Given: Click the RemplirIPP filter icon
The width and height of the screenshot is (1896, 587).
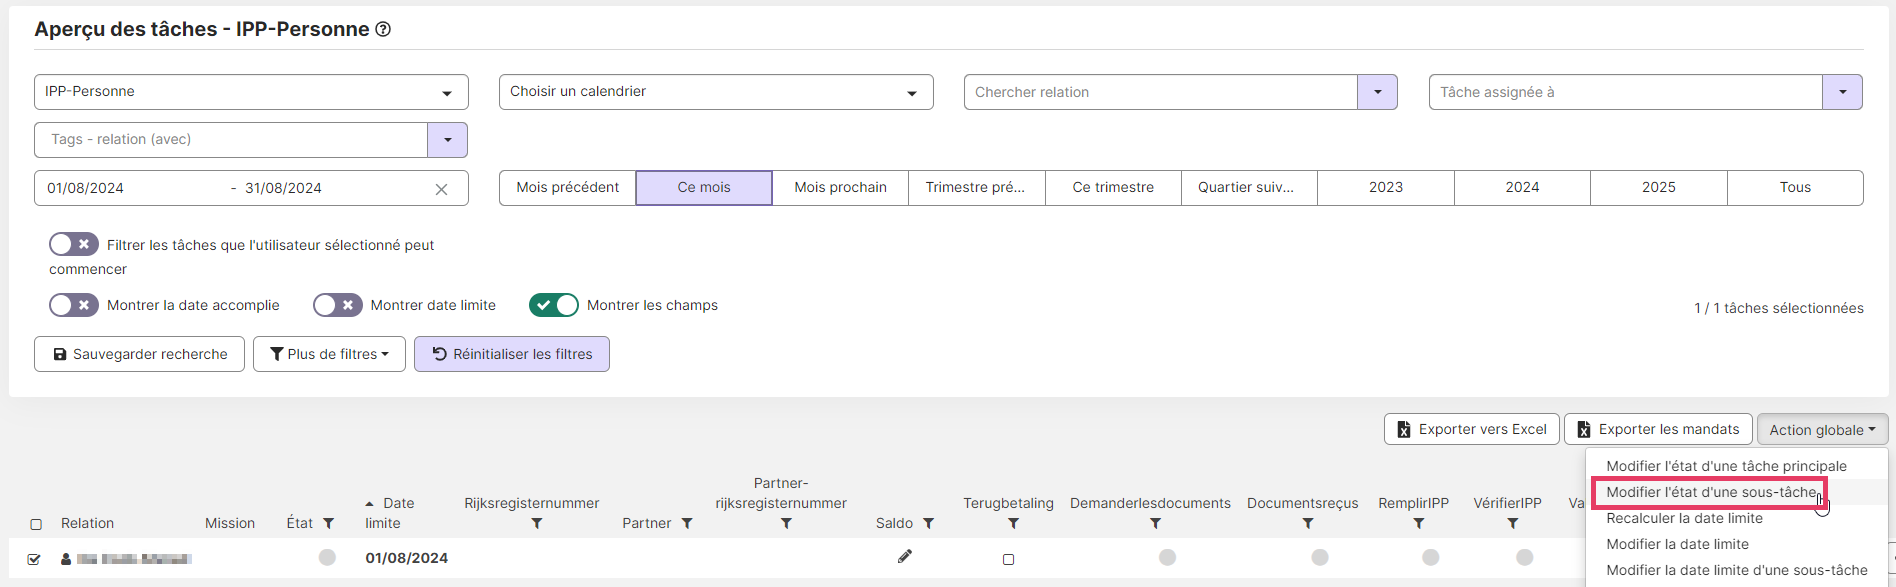Looking at the screenshot, I should [x=1418, y=523].
